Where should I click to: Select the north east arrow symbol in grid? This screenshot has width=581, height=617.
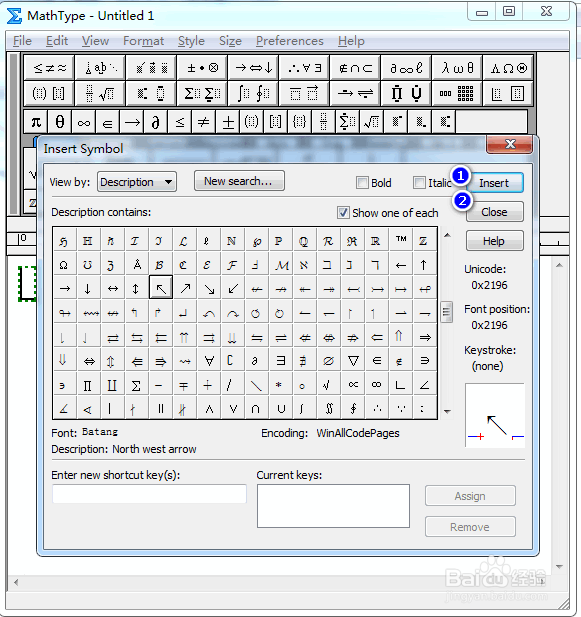coord(185,289)
